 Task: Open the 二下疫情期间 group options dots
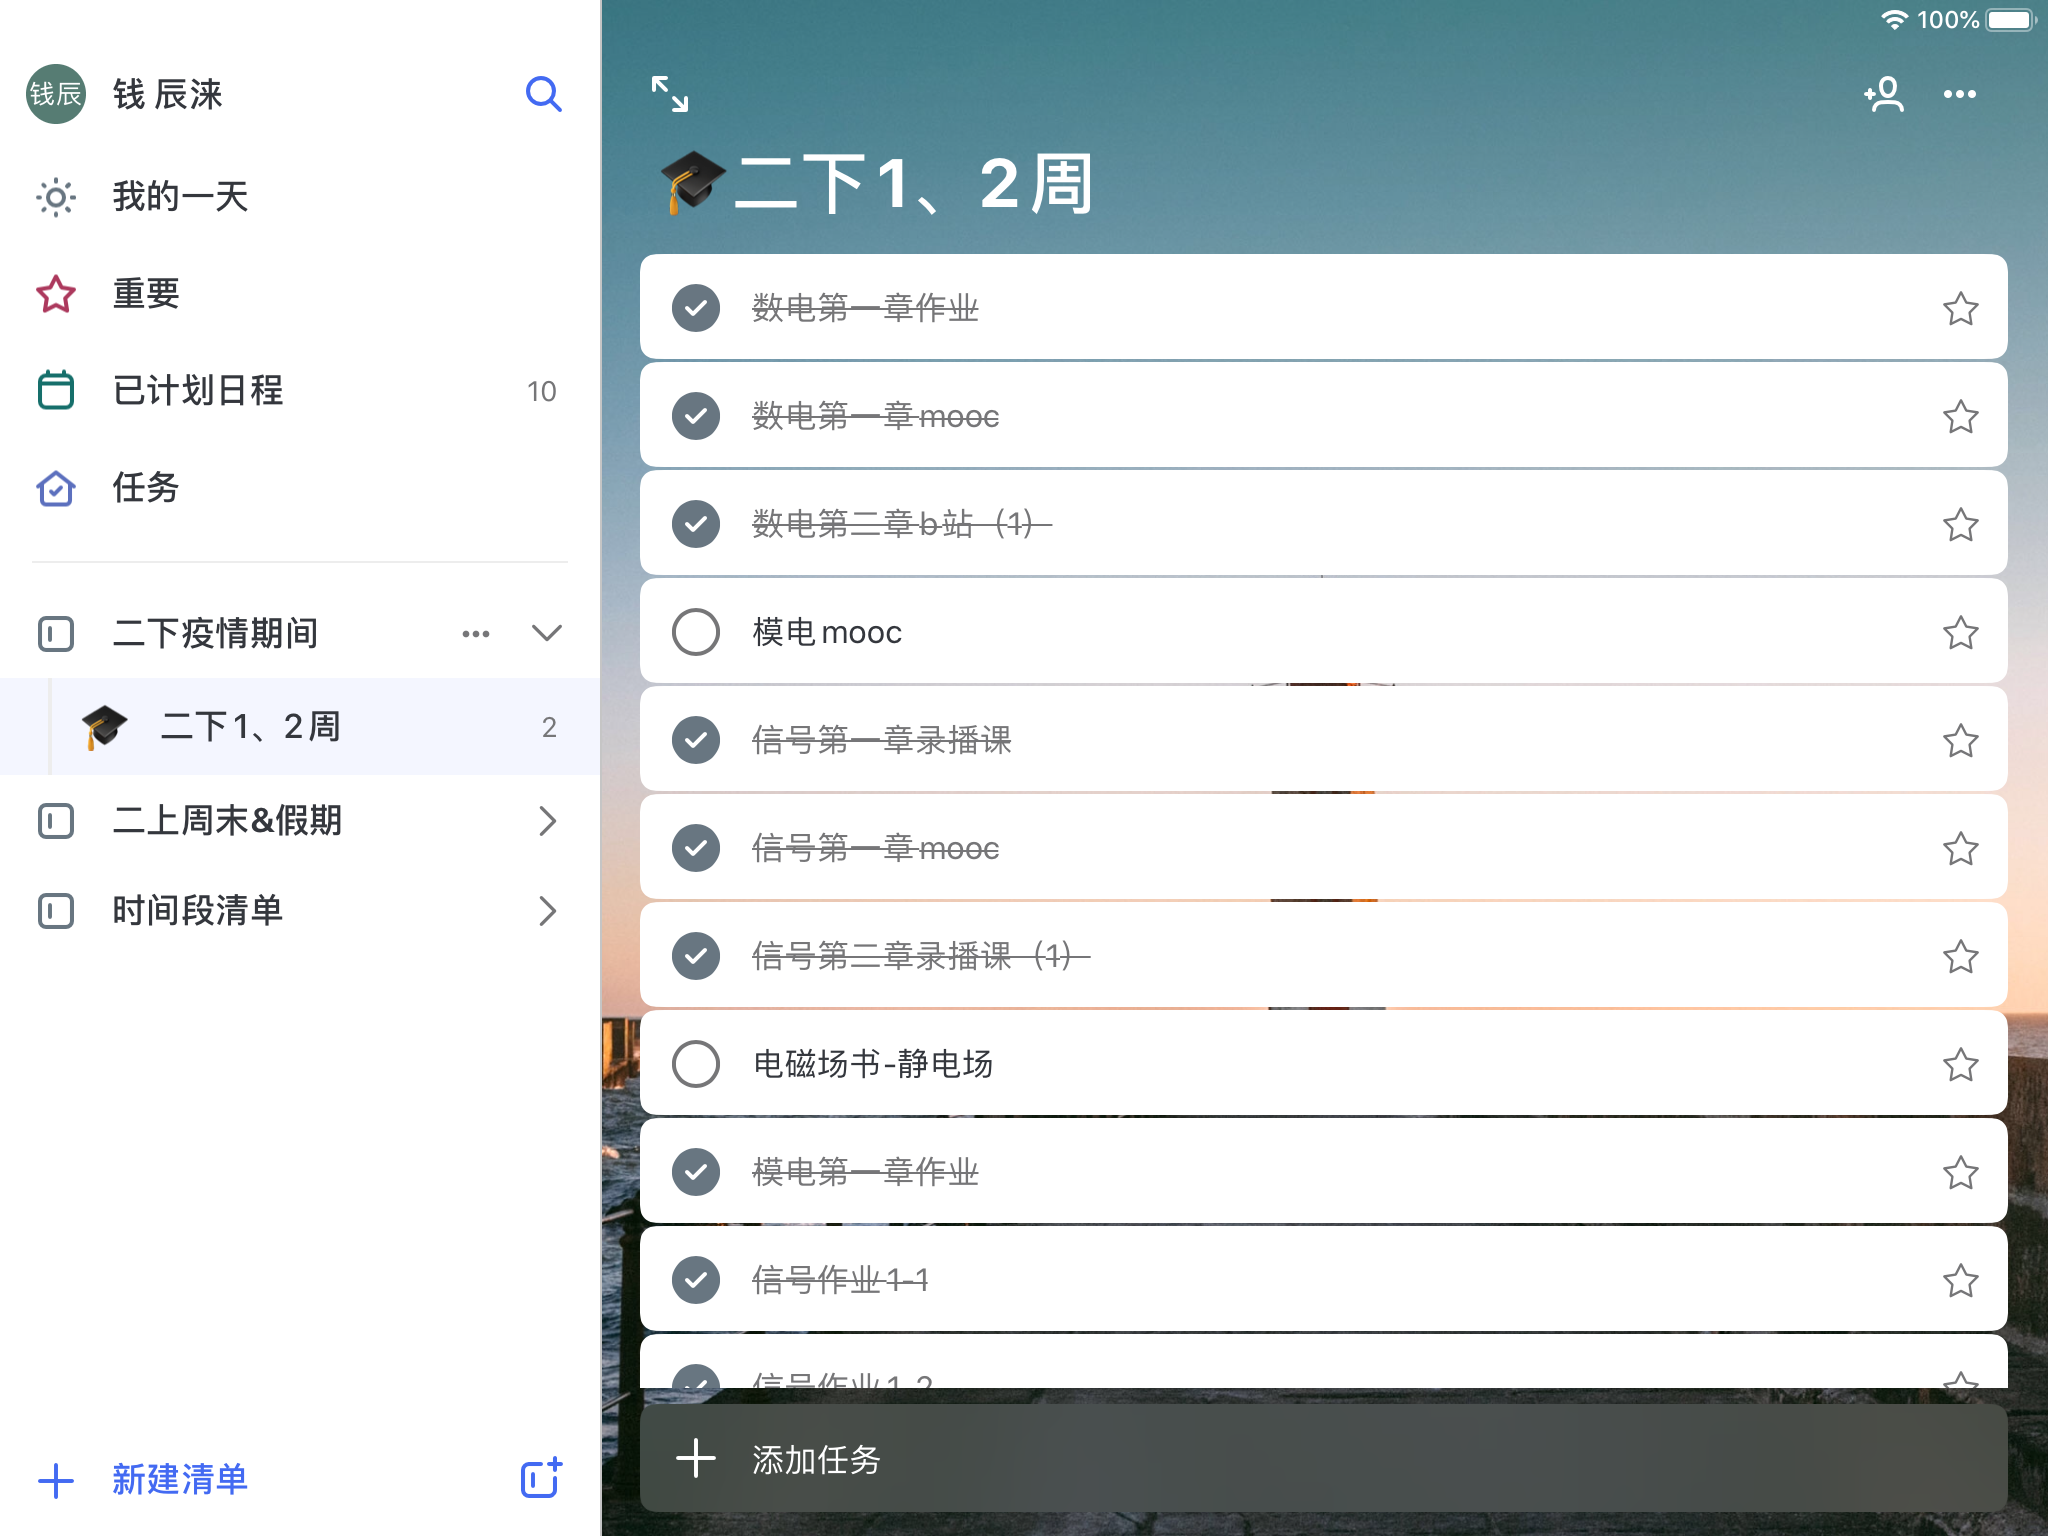pyautogui.click(x=476, y=634)
